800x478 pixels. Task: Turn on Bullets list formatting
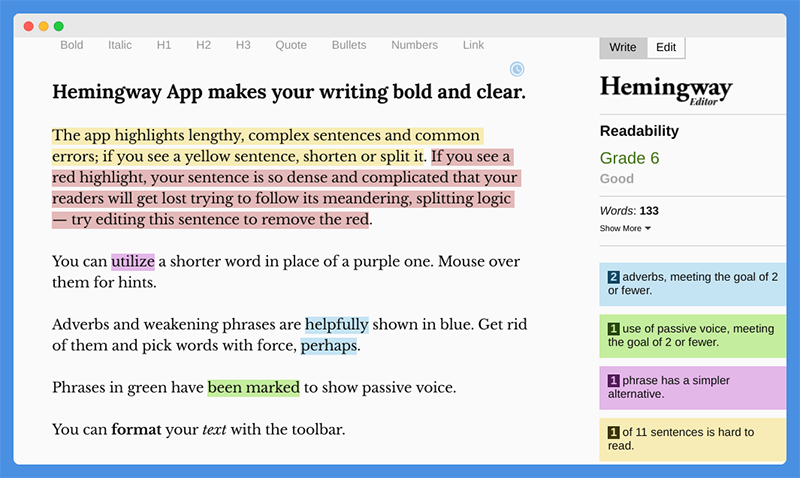349,45
